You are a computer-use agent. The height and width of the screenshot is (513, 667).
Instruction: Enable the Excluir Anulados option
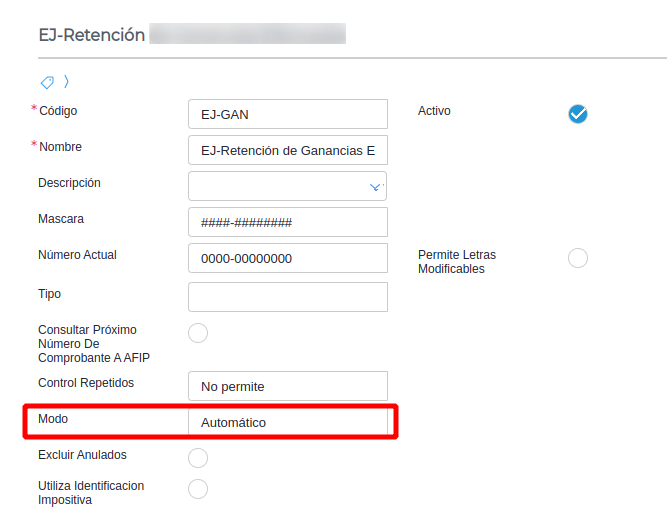point(198,458)
